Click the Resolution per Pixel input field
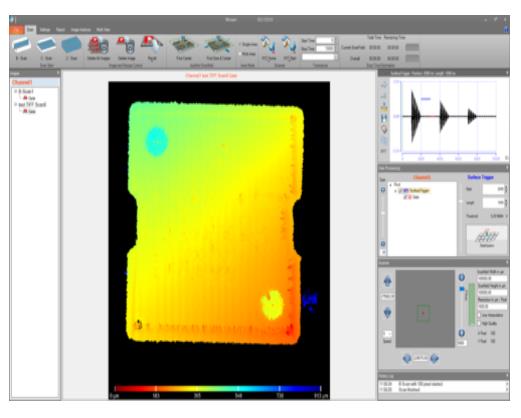521x418 pixels. coord(492,306)
